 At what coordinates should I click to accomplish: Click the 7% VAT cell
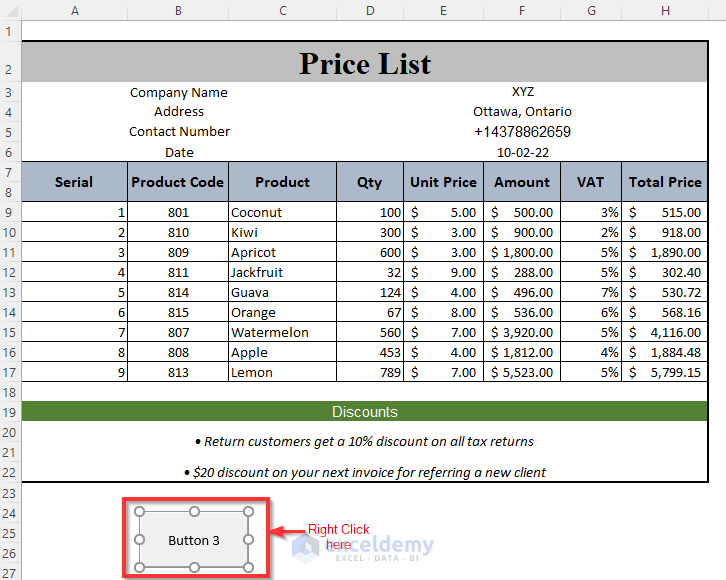click(x=591, y=292)
